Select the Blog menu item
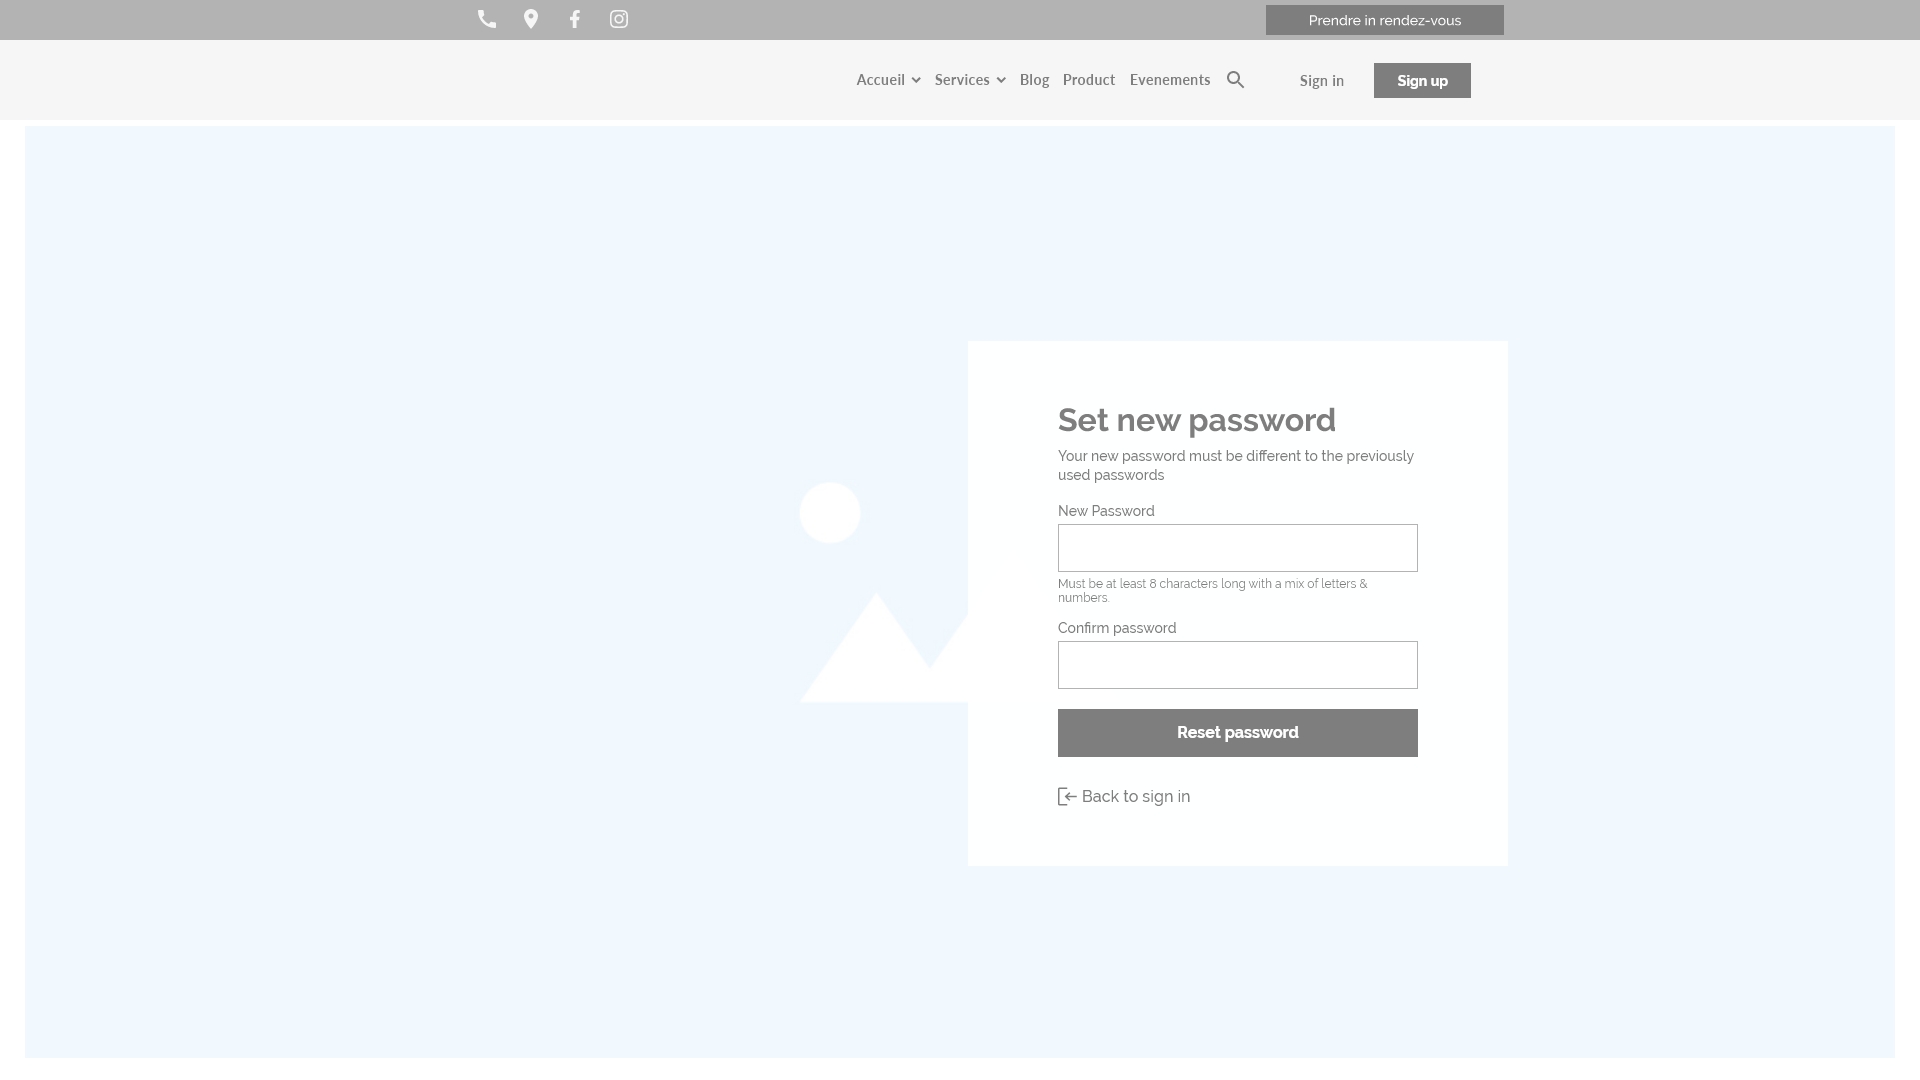Image resolution: width=1920 pixels, height=1080 pixels. [x=1034, y=79]
